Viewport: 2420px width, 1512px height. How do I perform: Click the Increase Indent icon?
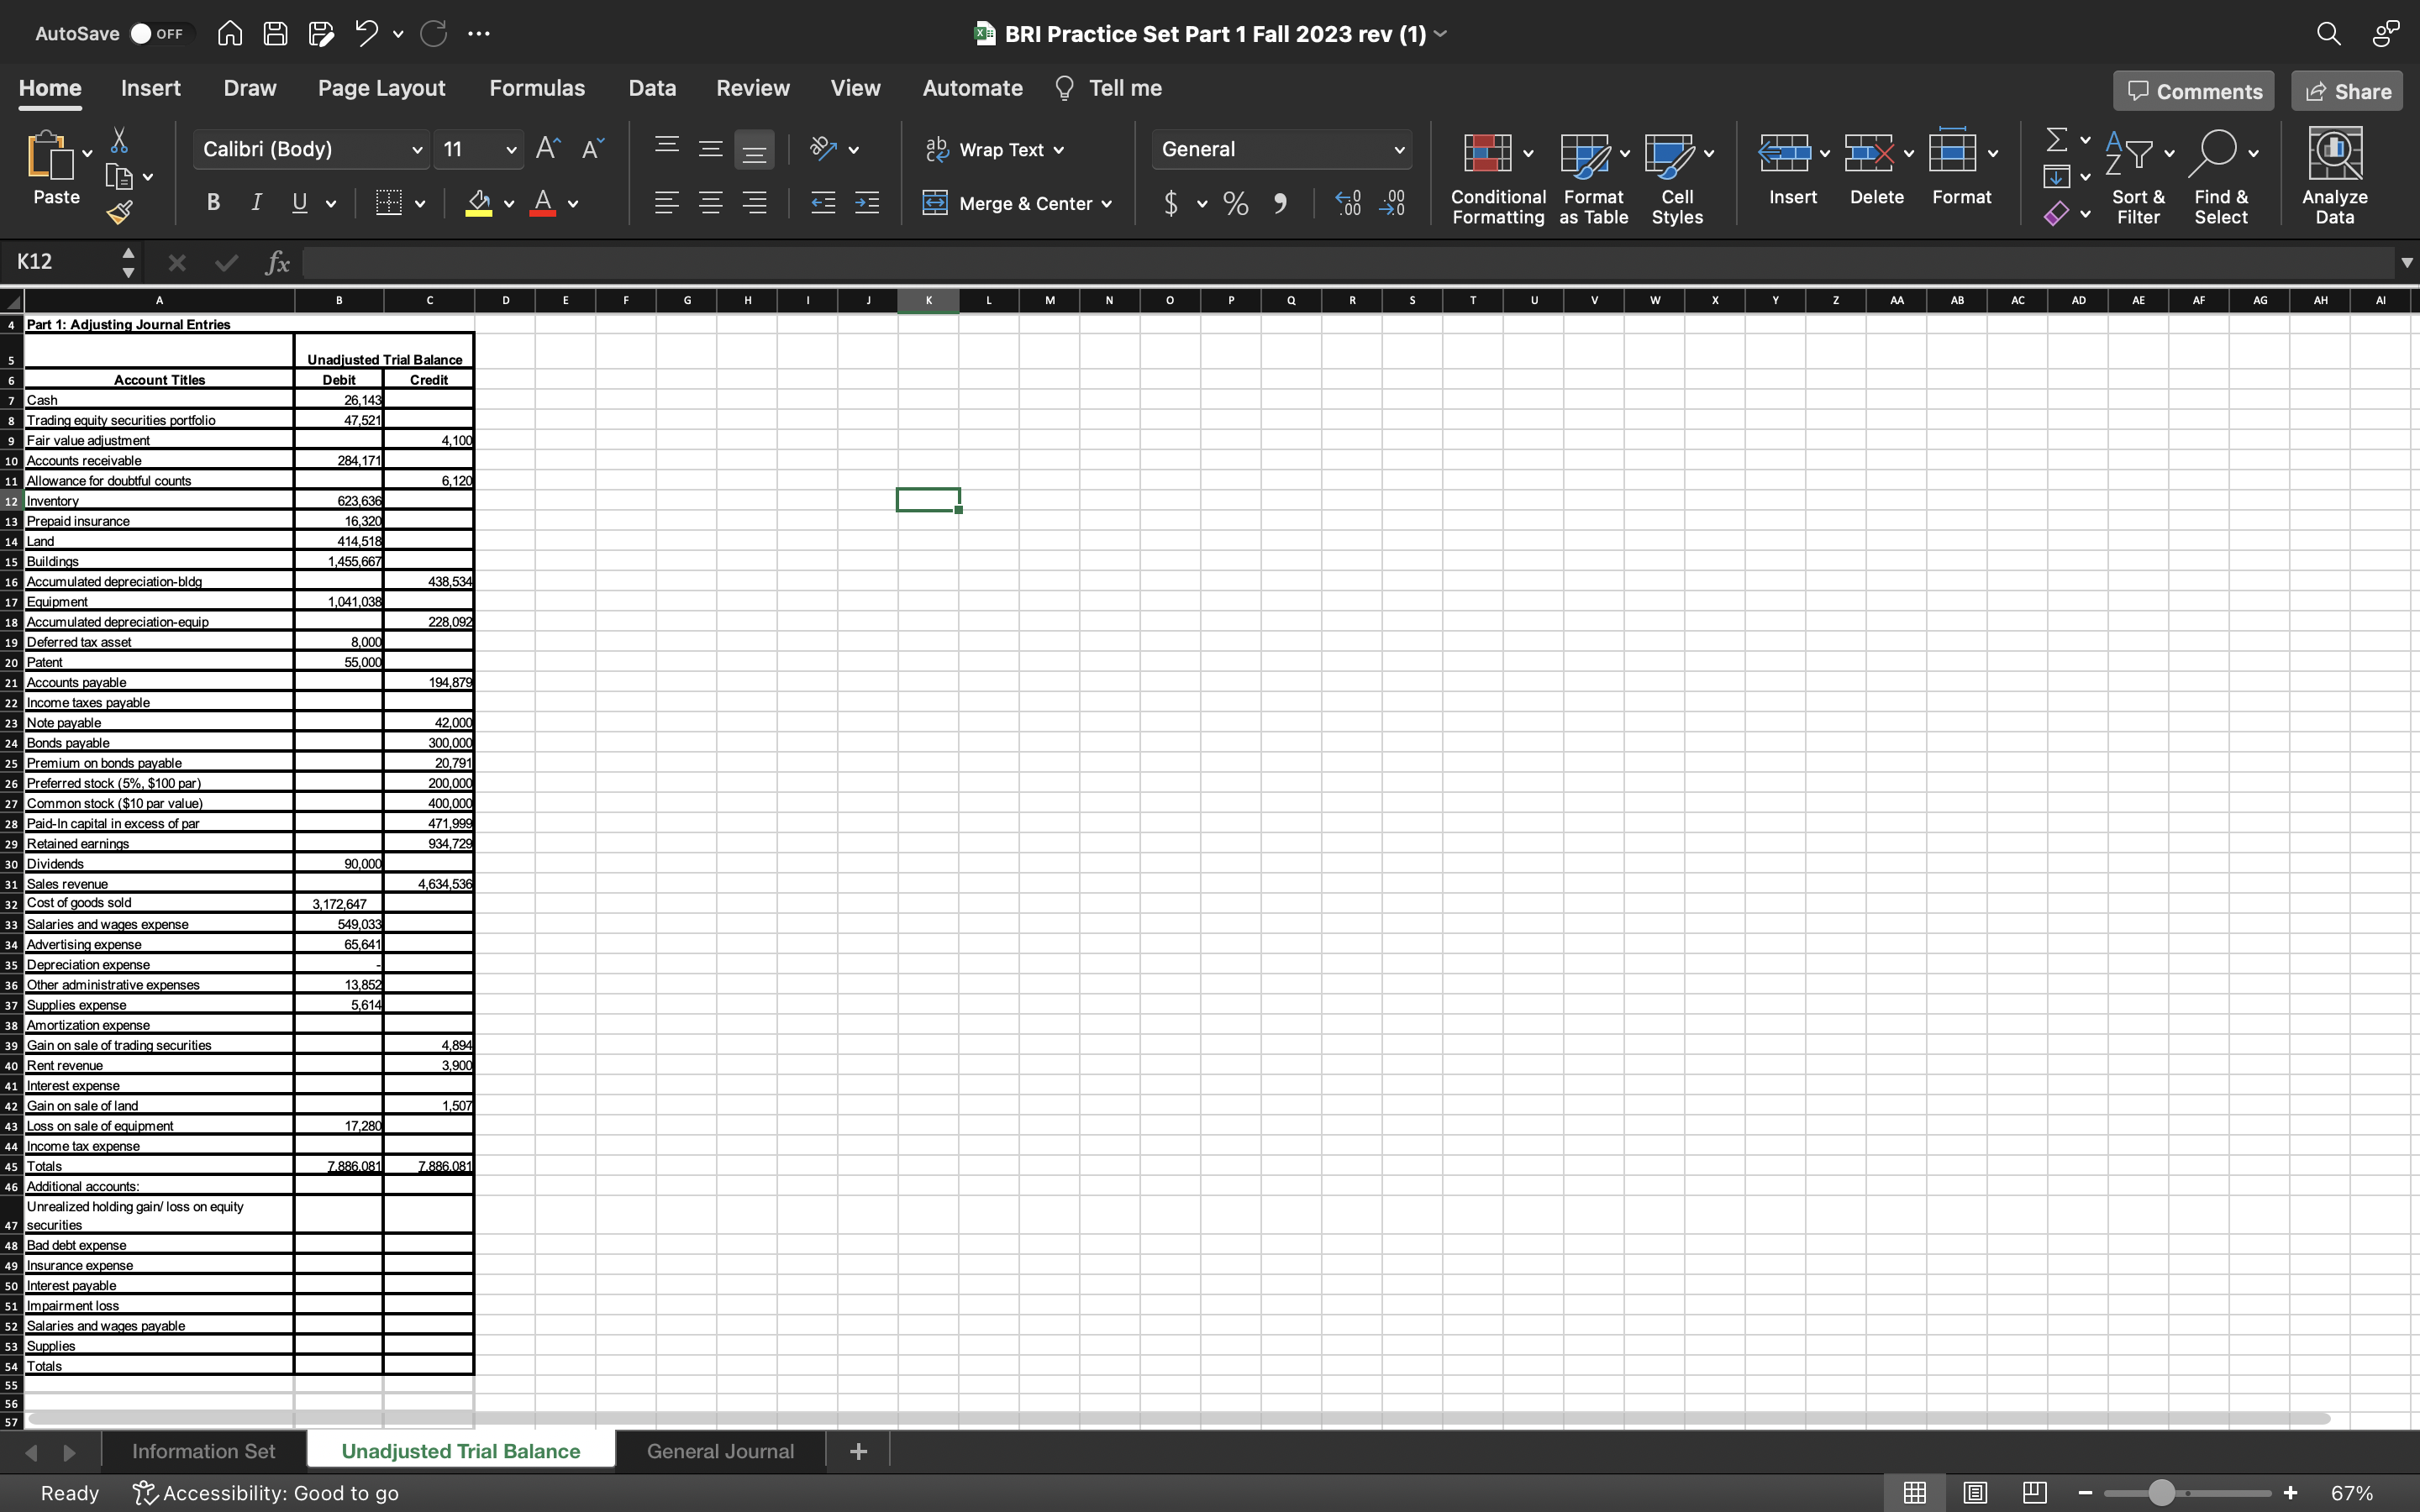click(867, 204)
